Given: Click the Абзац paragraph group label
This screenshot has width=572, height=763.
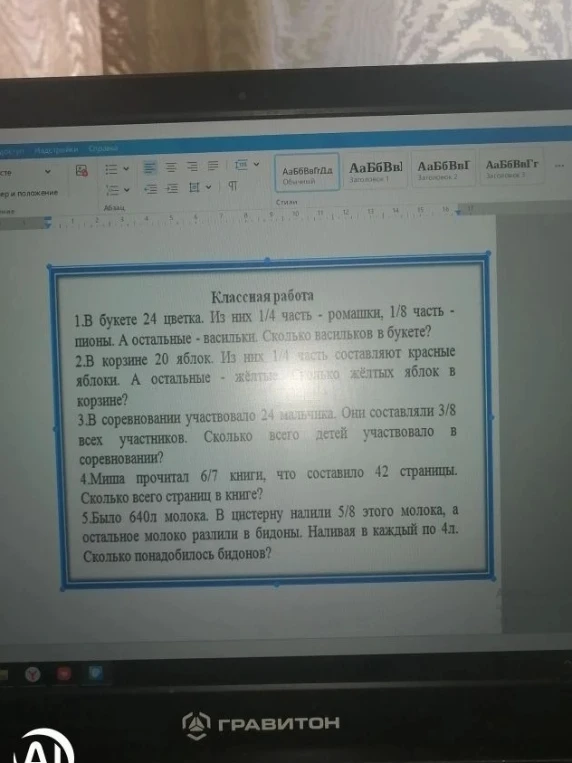Looking at the screenshot, I should click(x=114, y=207).
